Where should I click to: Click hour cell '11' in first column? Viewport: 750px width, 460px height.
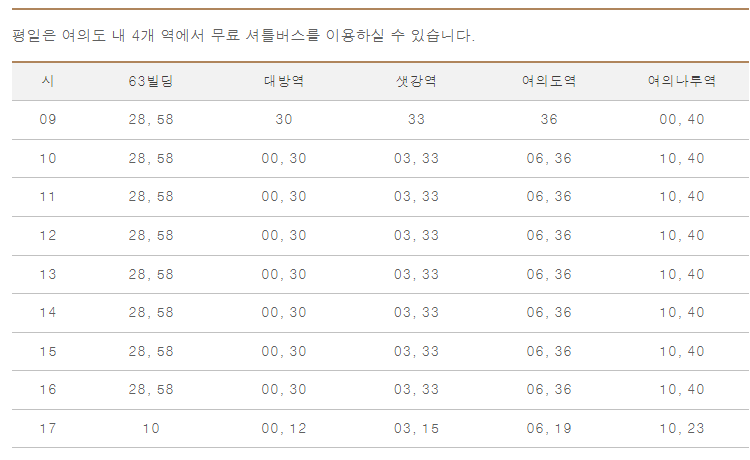(x=48, y=197)
